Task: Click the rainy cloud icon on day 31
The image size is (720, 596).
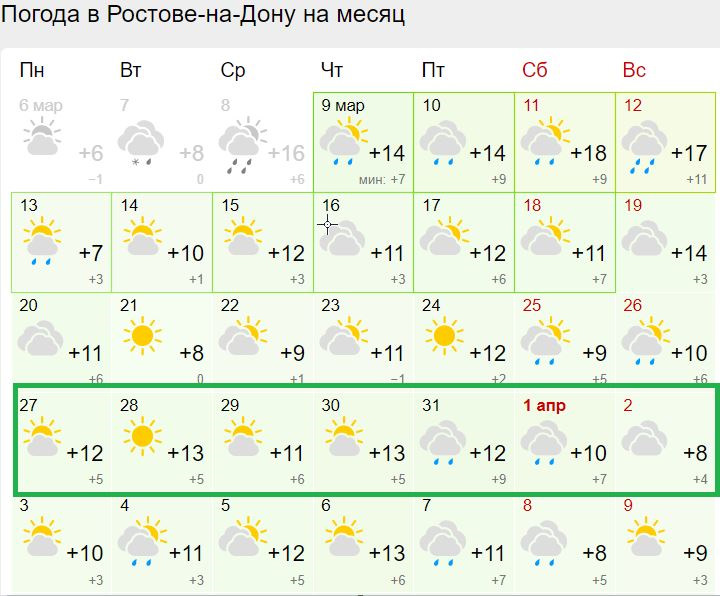Action: pos(444,438)
